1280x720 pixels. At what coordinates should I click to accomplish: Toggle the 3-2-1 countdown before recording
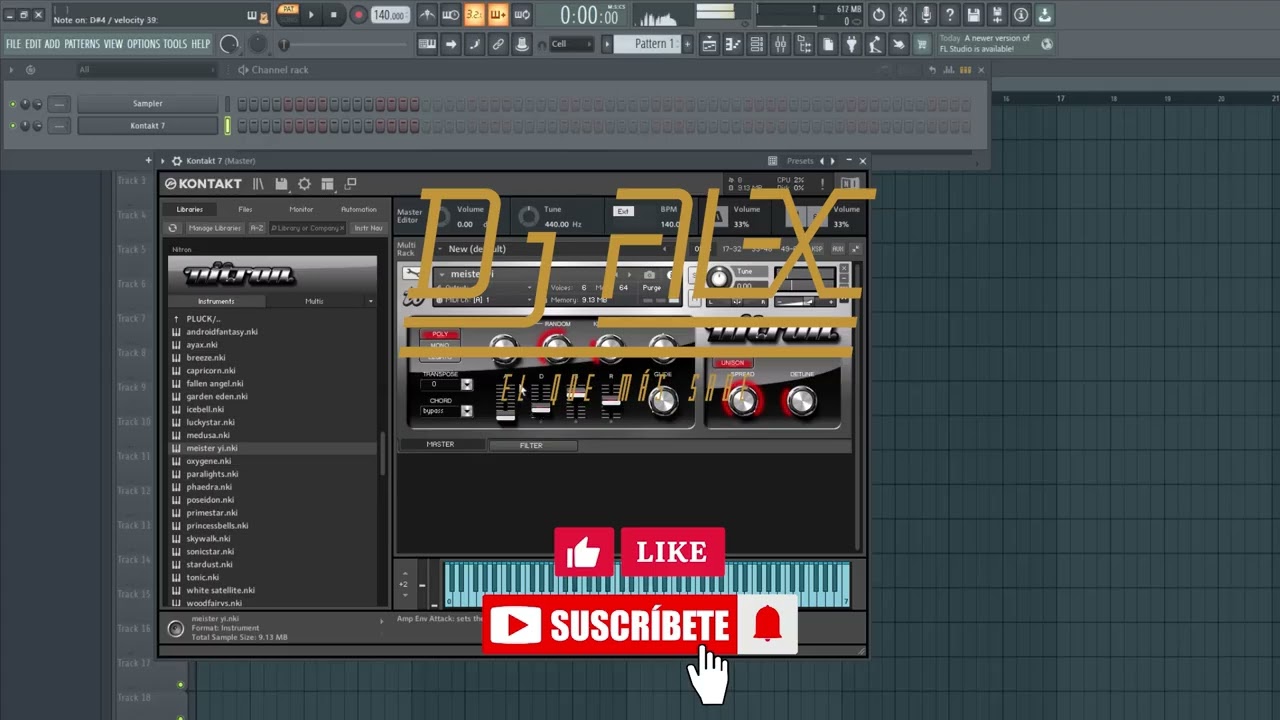(475, 15)
